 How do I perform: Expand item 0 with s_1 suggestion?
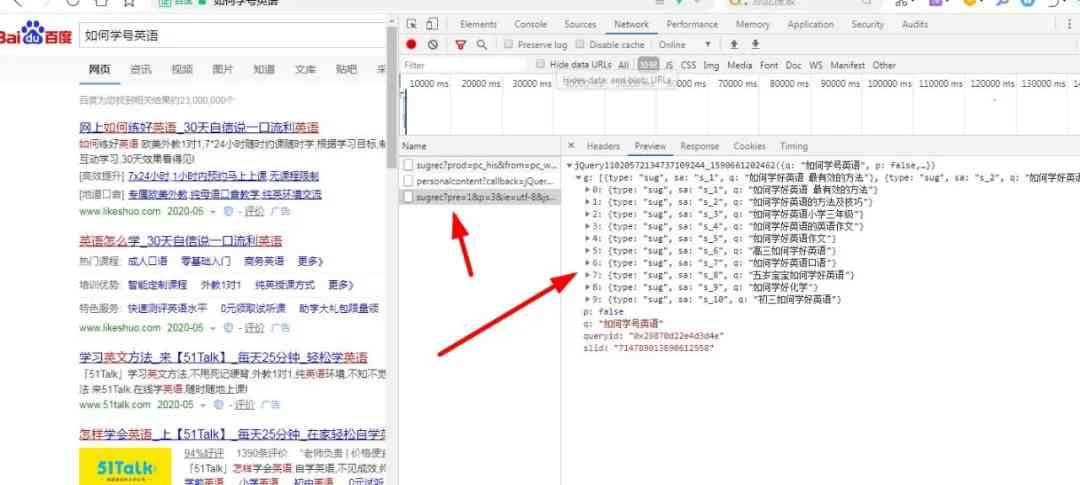(x=587, y=189)
